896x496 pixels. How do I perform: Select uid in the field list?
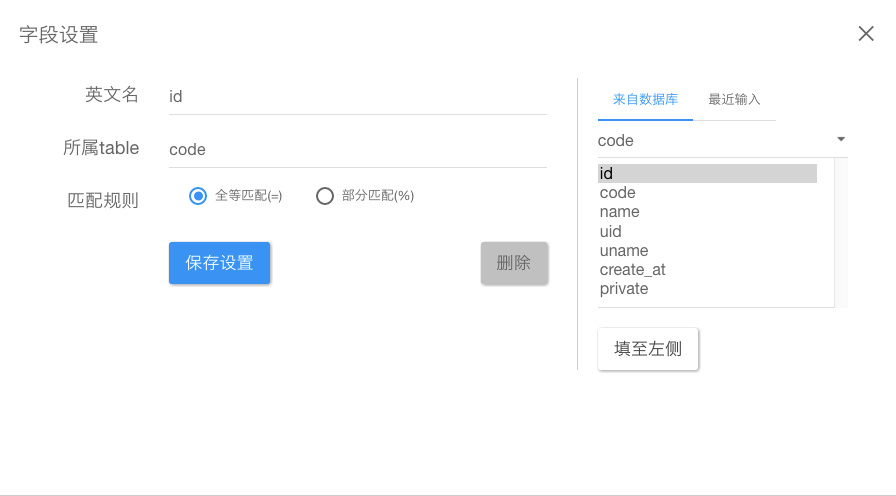(x=707, y=231)
